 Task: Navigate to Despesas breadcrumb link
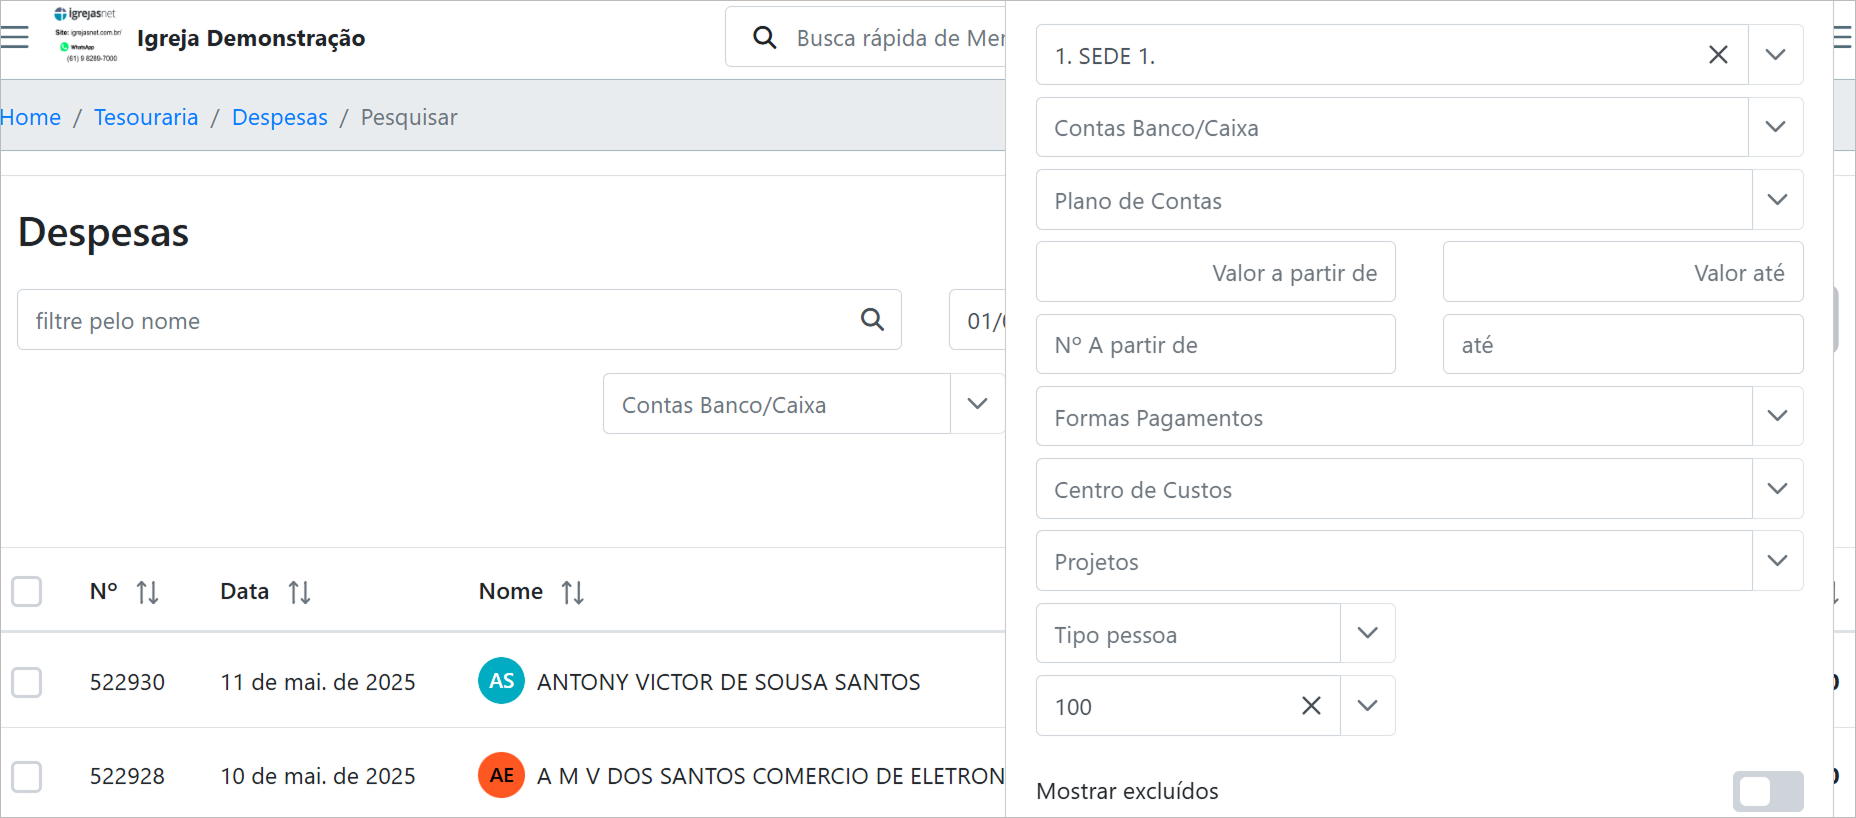tap(280, 117)
